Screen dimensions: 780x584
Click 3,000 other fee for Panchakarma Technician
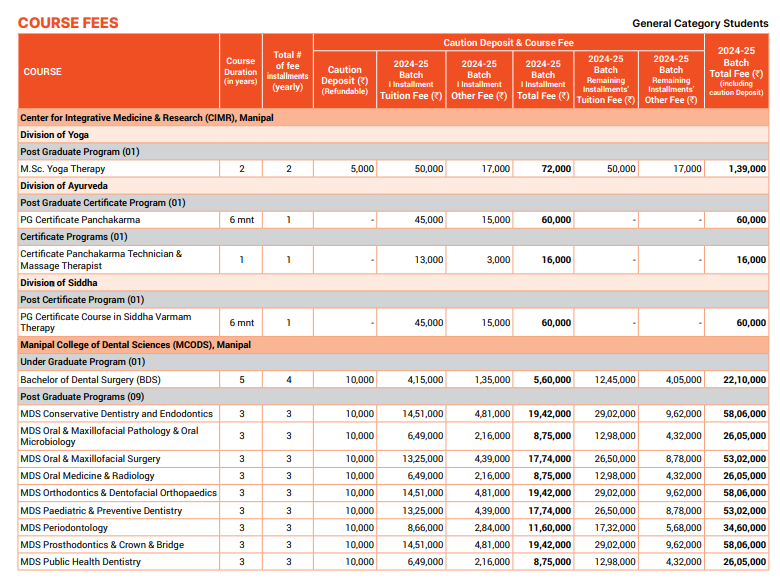click(498, 260)
